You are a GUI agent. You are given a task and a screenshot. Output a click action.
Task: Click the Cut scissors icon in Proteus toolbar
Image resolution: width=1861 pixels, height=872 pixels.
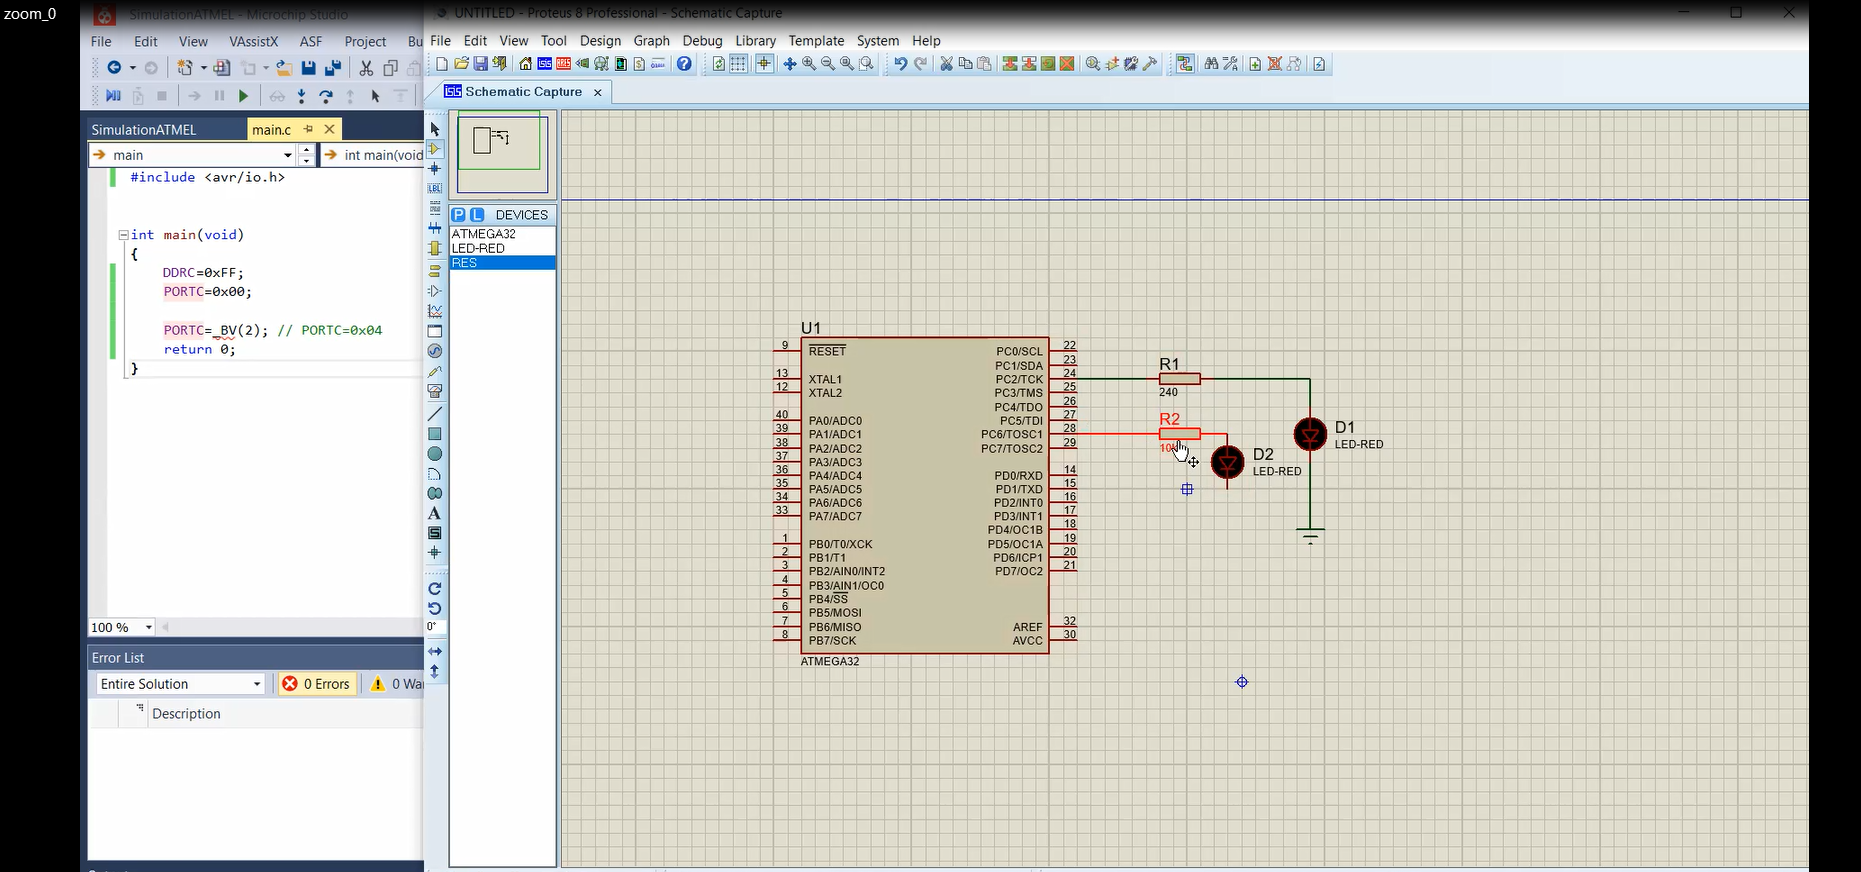point(946,64)
